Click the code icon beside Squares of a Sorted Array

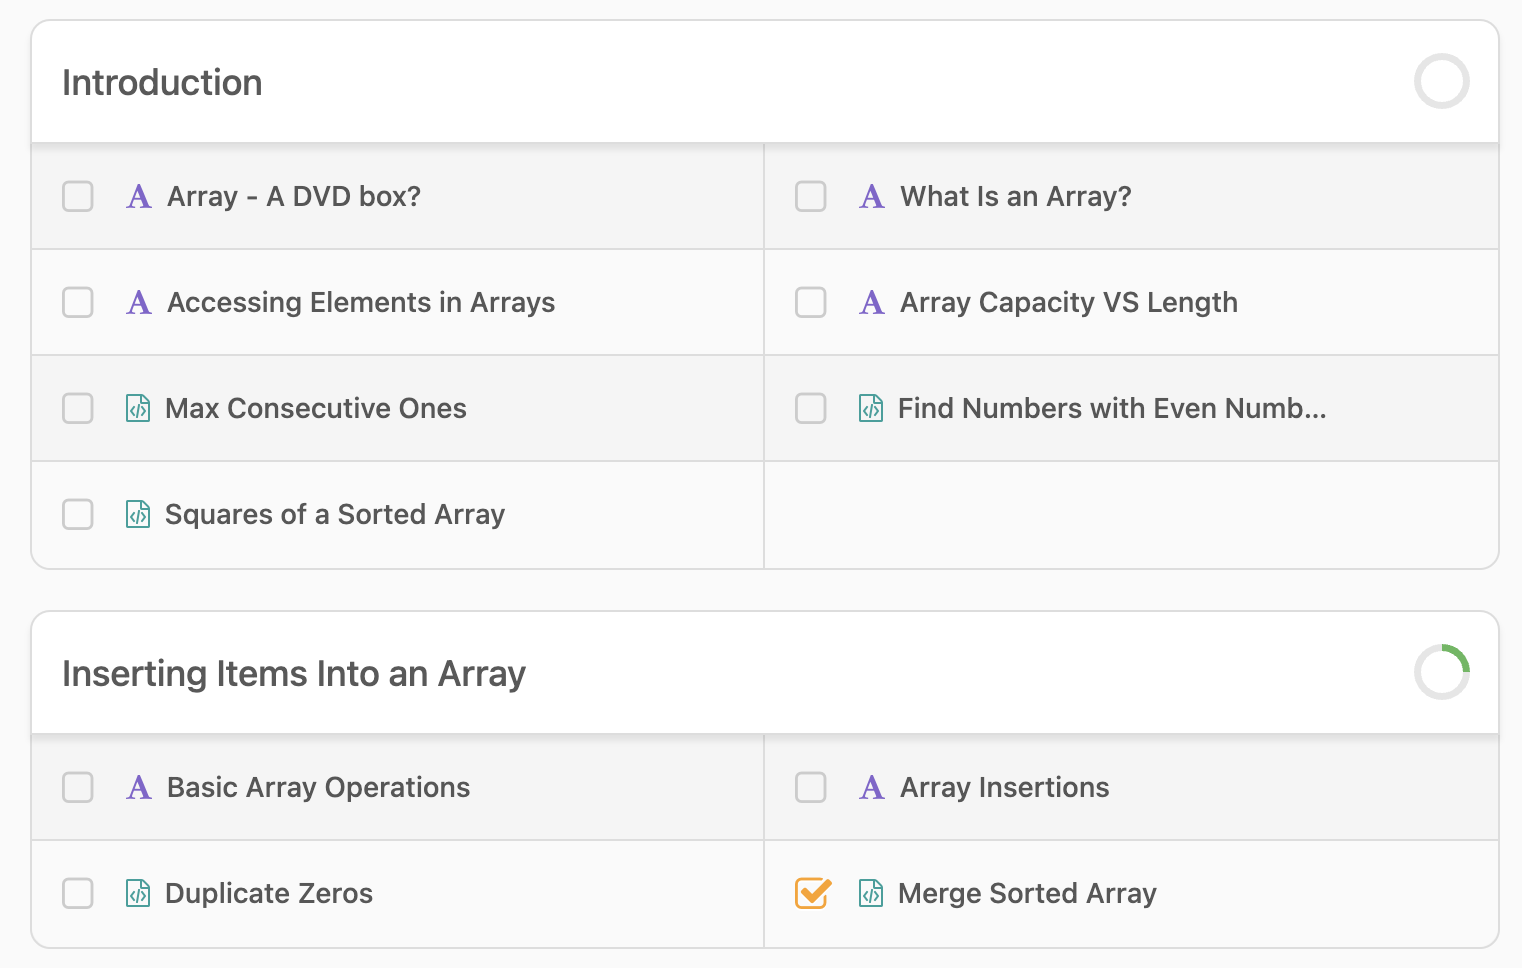[138, 514]
